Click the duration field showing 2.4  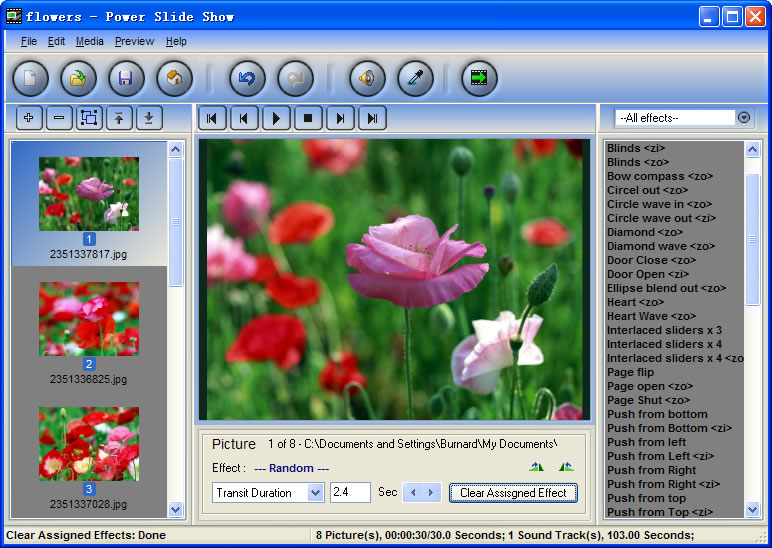350,492
